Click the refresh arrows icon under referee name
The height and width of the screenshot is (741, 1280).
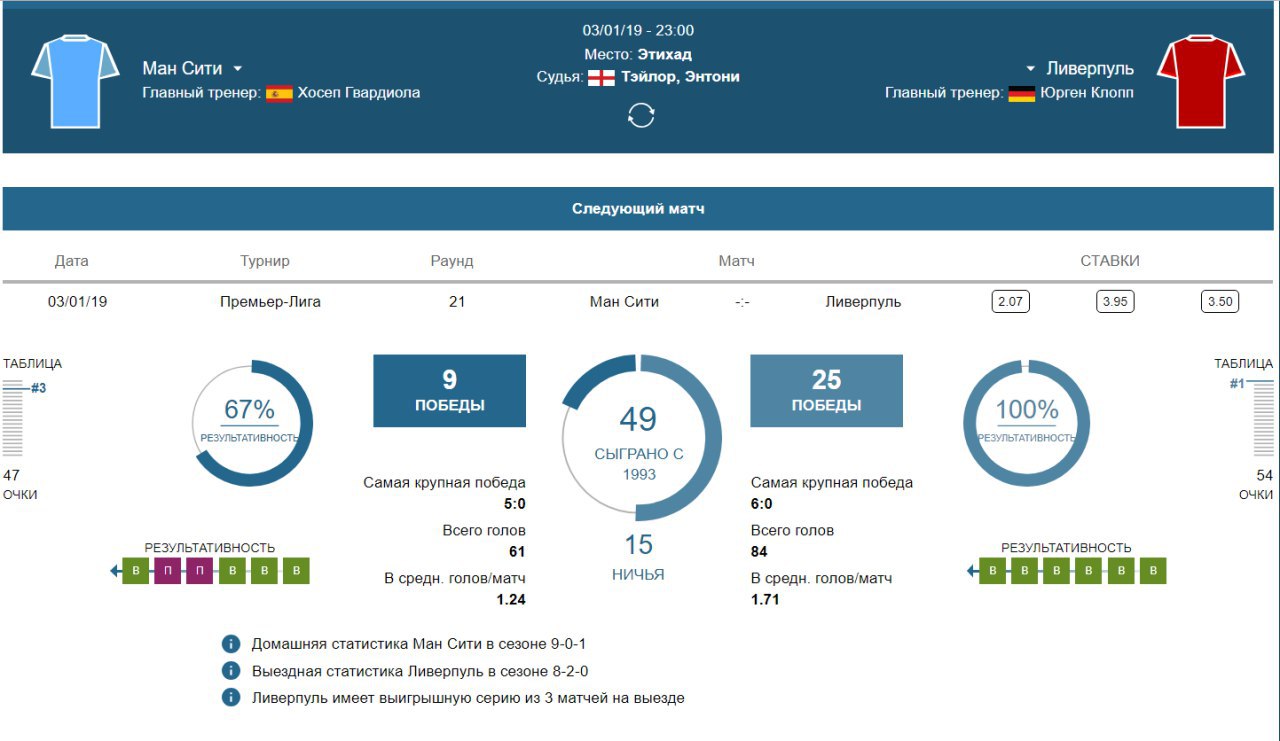coord(640,116)
